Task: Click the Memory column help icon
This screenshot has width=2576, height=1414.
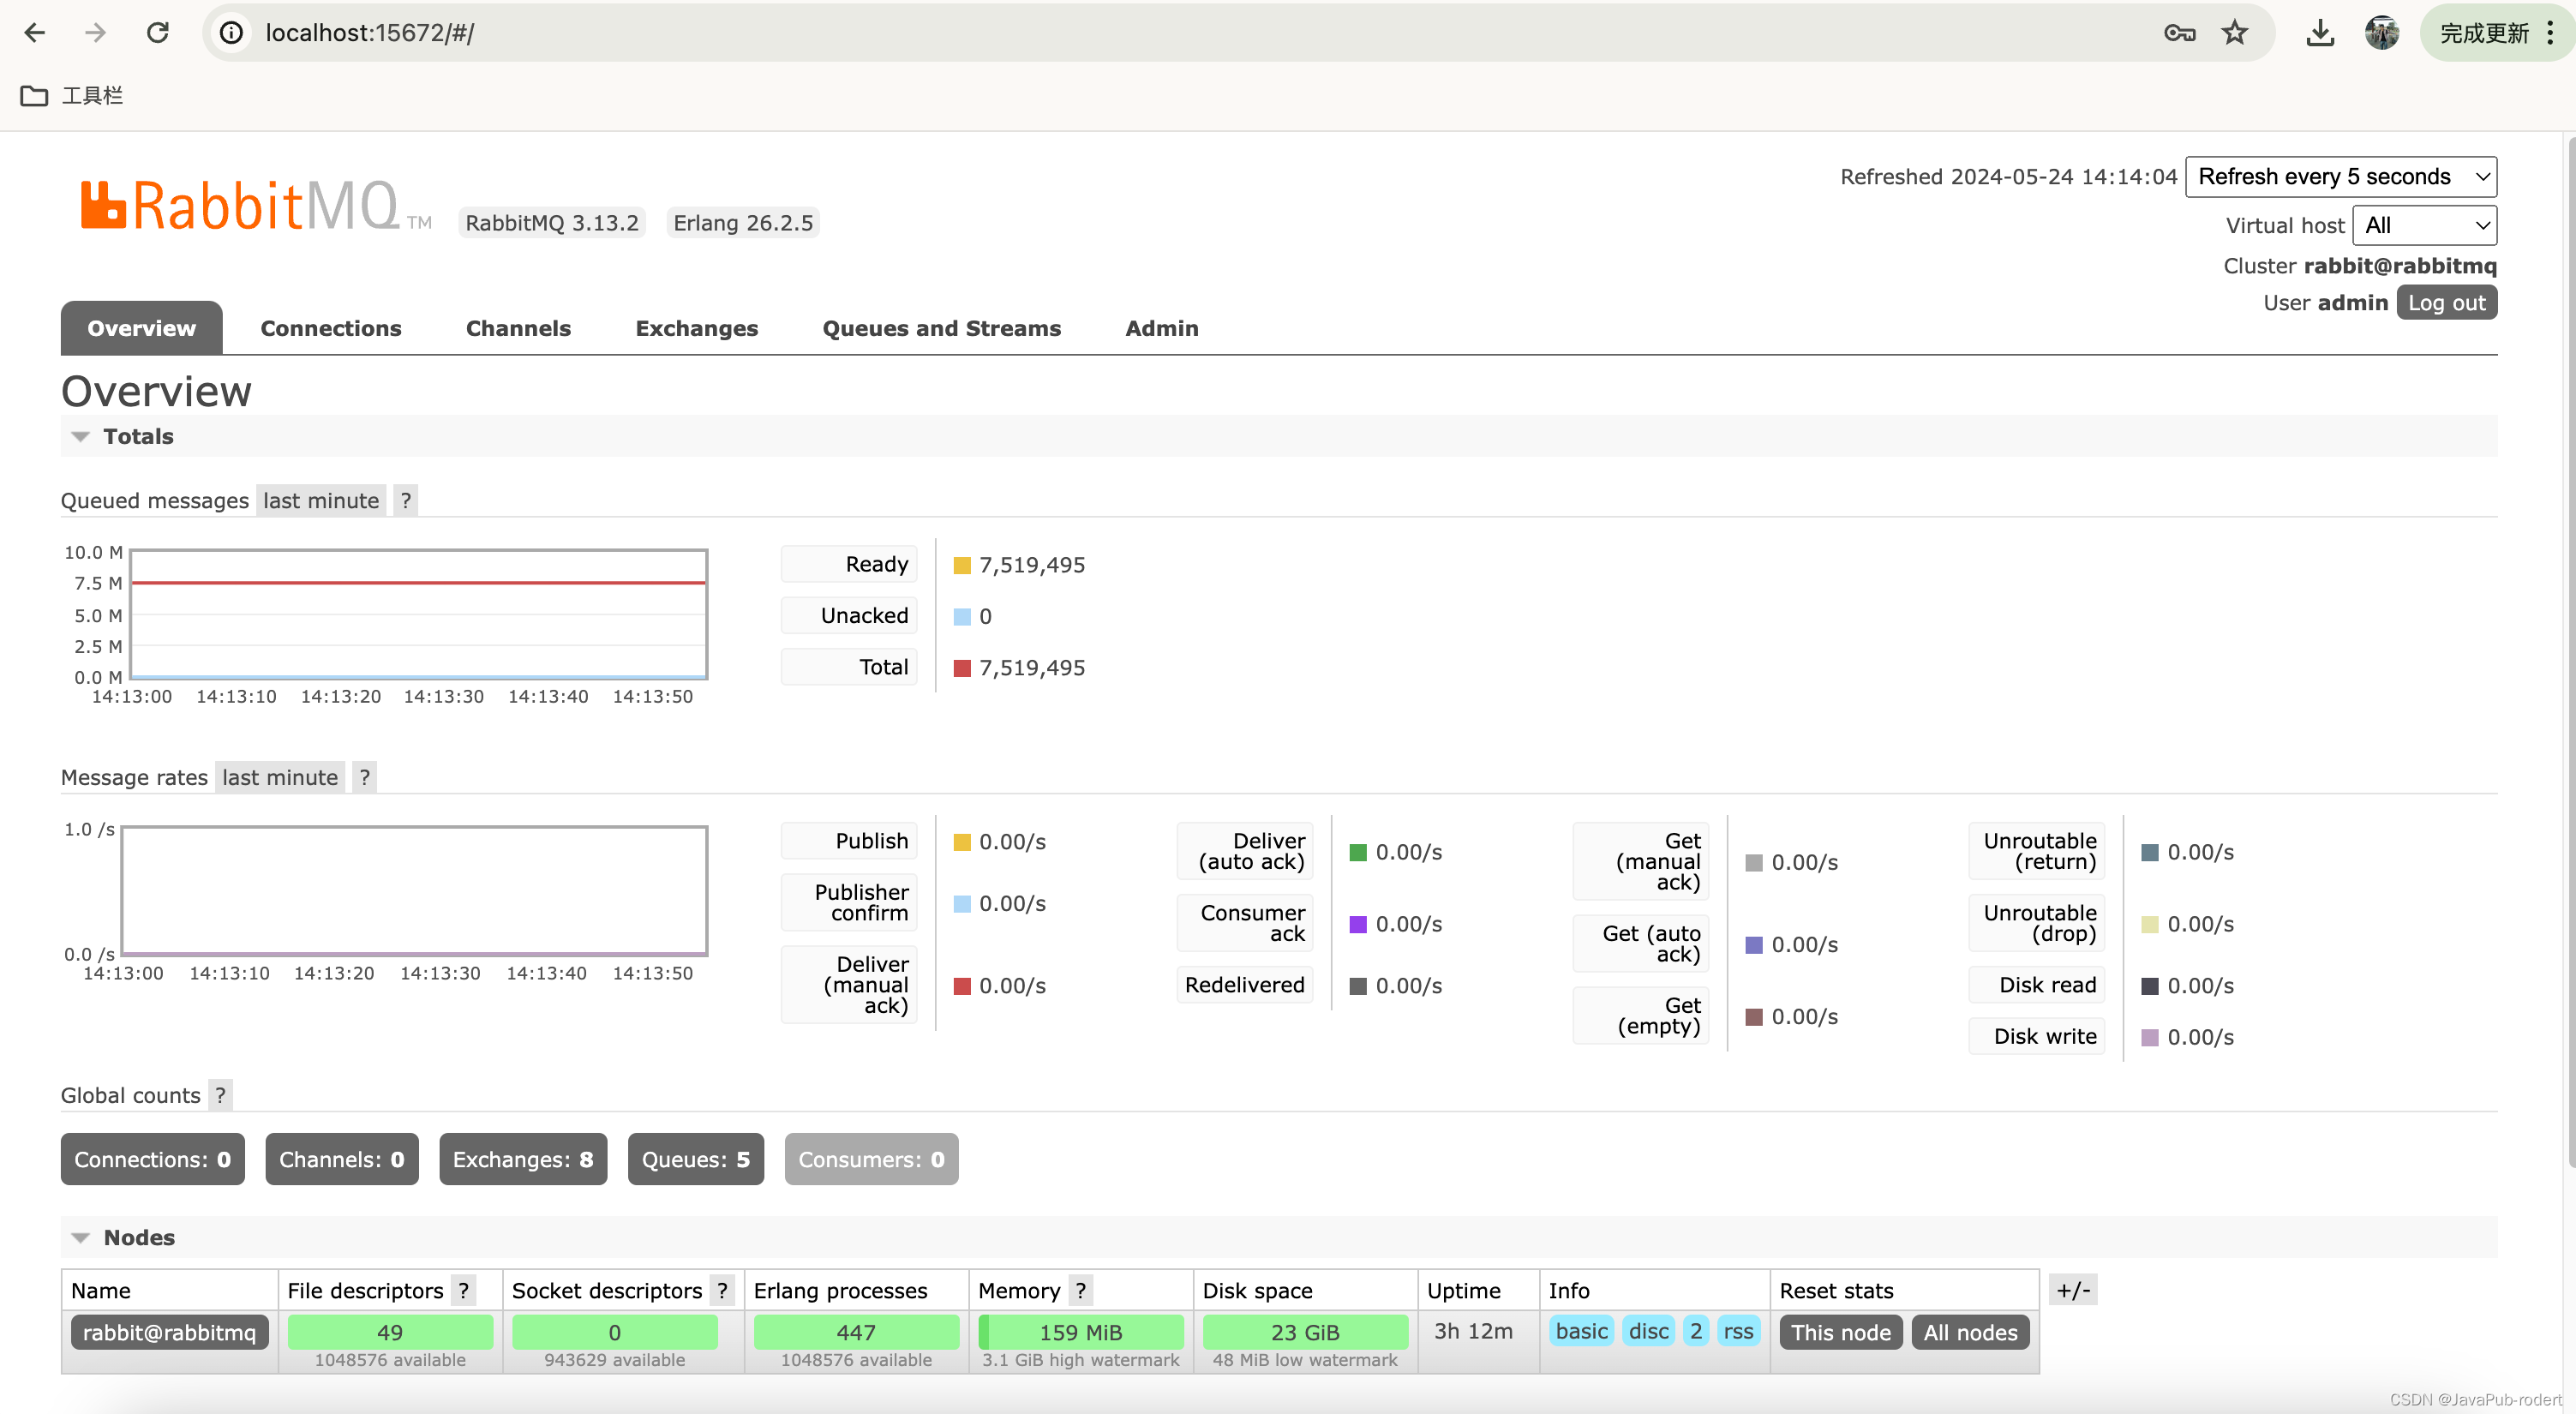Action: tap(1080, 1290)
